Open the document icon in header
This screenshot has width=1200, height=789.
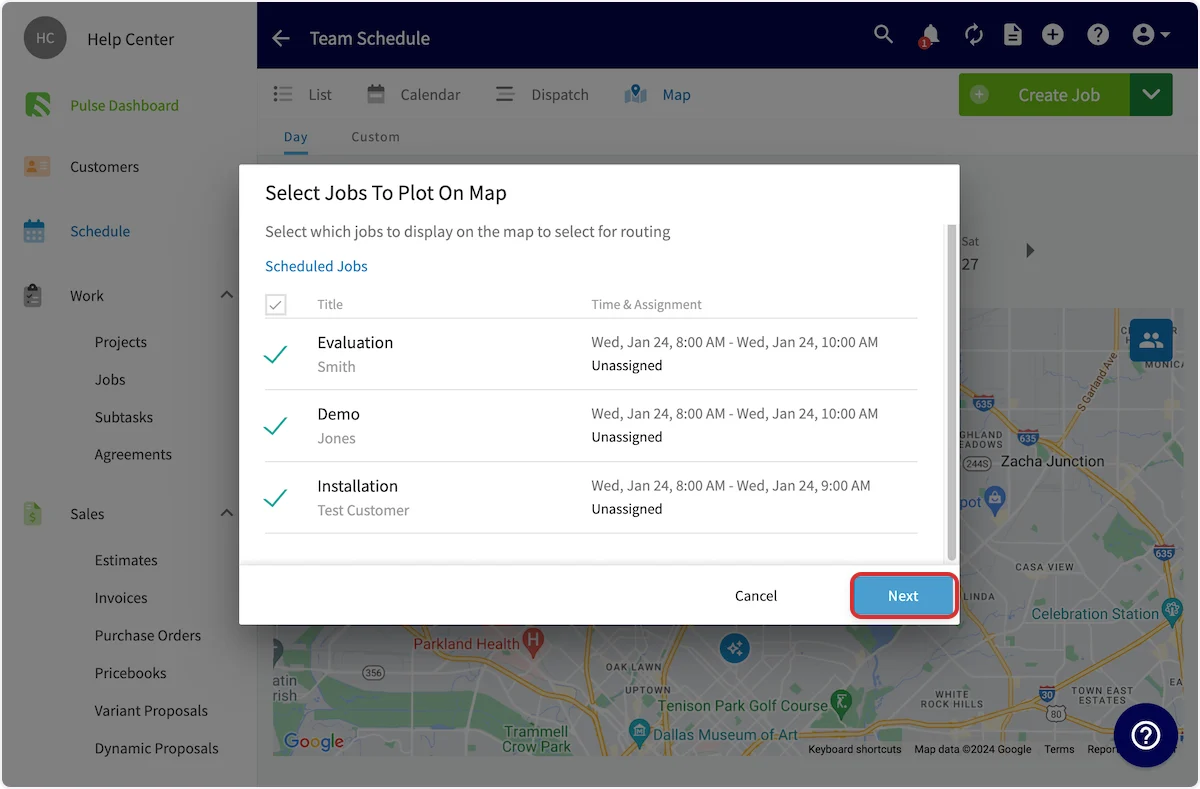pyautogui.click(x=1013, y=35)
